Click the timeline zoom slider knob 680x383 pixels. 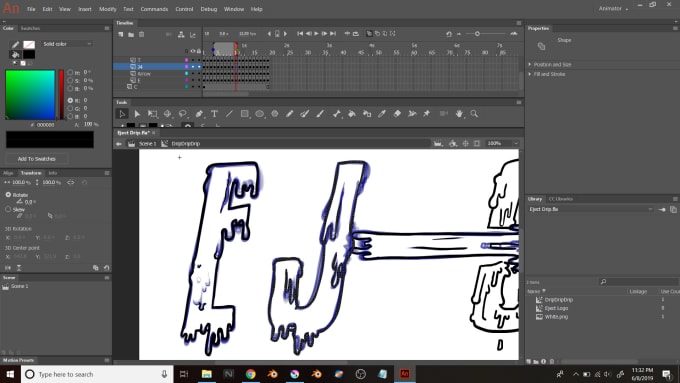(x=477, y=33)
